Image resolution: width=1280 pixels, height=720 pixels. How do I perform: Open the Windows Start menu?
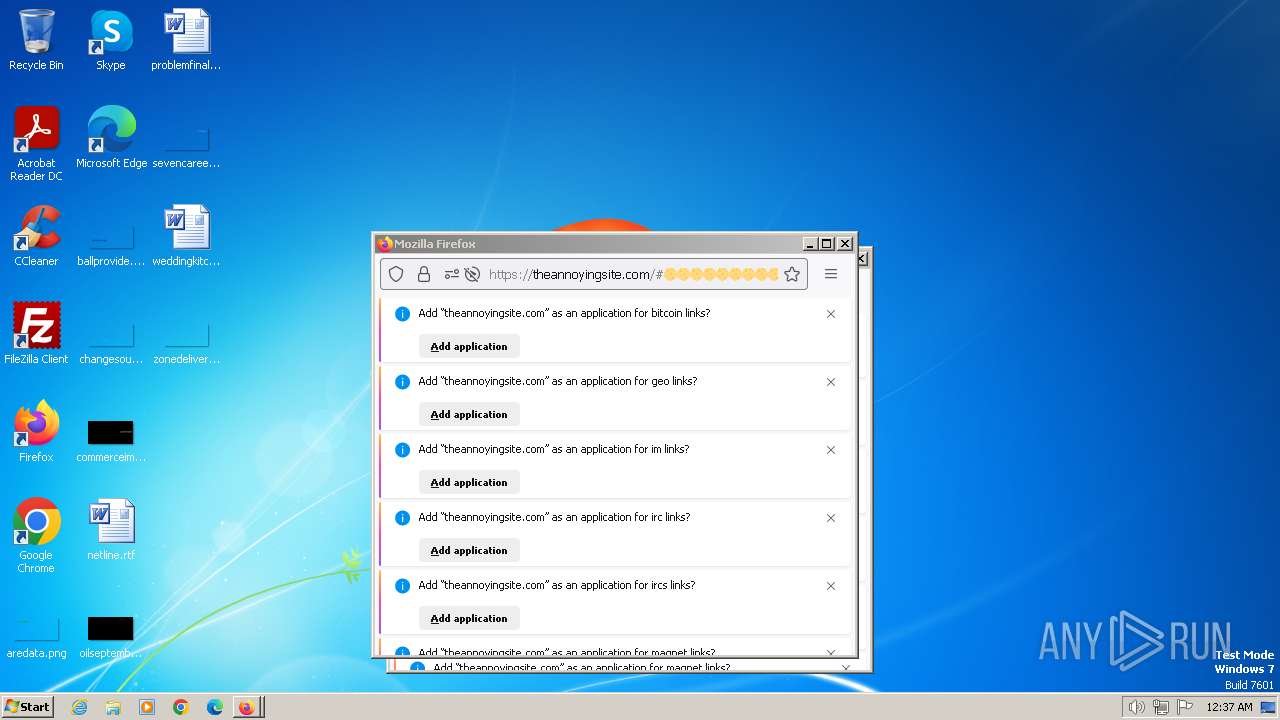tap(27, 707)
